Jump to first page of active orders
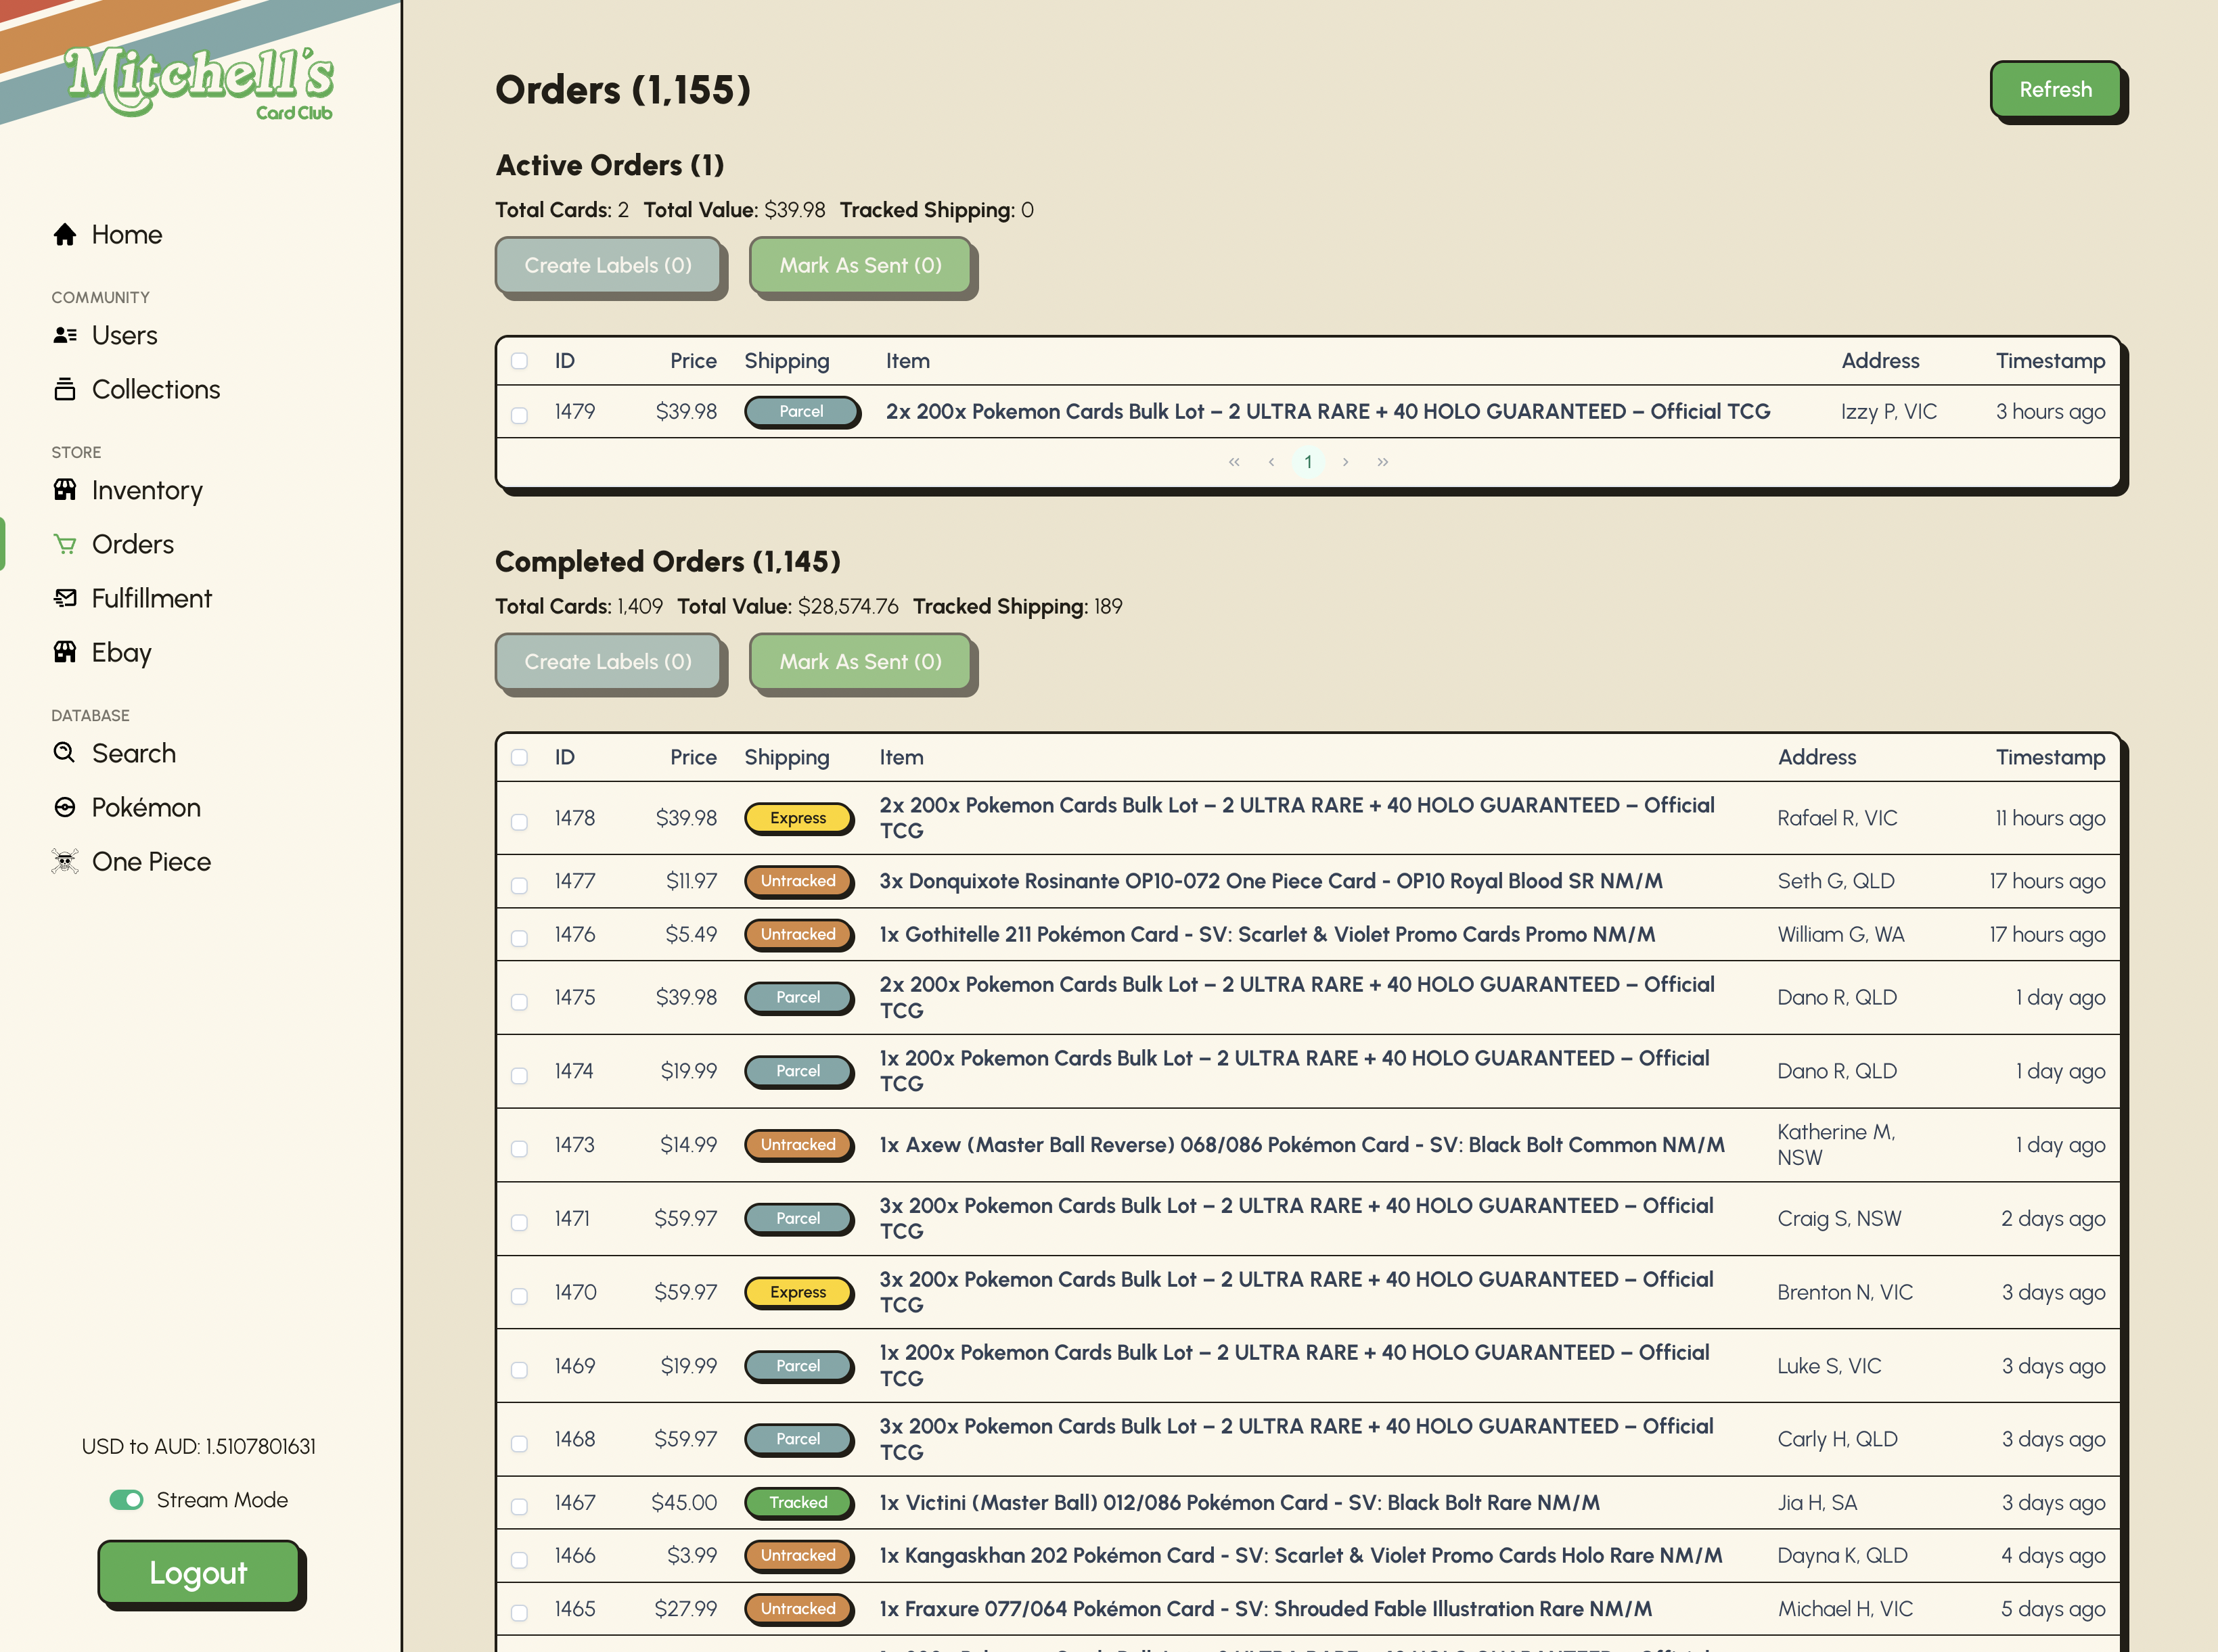The height and width of the screenshot is (1652, 2218). click(1234, 461)
